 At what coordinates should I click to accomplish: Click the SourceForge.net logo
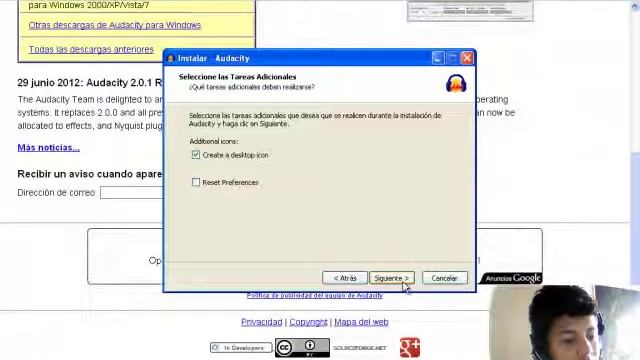tap(360, 348)
